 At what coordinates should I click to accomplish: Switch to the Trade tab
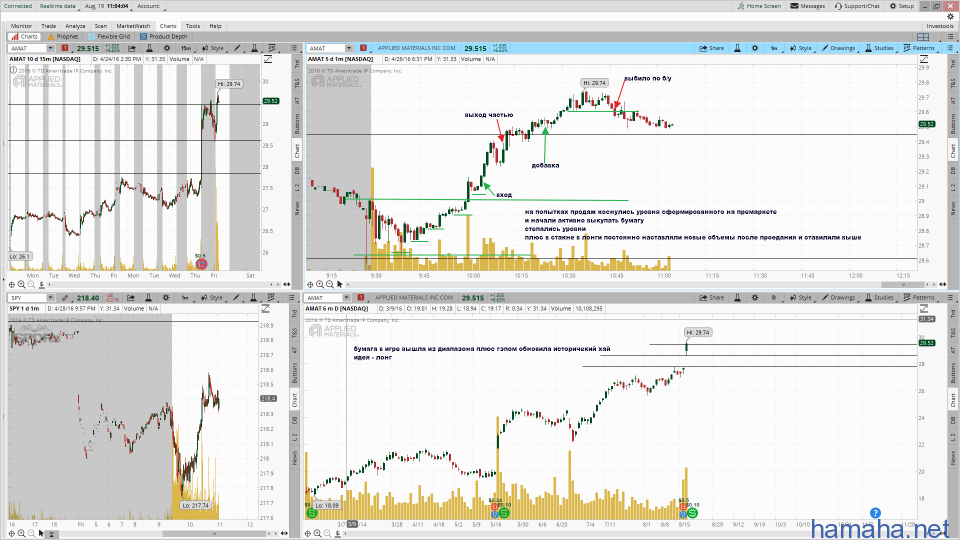pos(48,26)
